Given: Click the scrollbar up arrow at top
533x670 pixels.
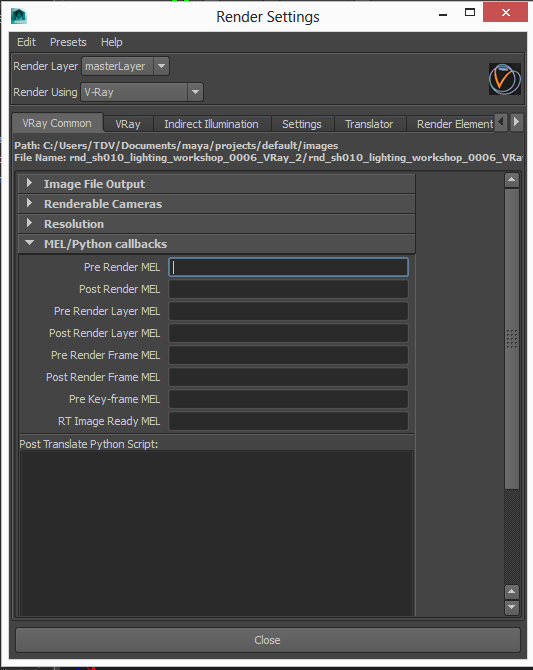Looking at the screenshot, I should point(511,180).
